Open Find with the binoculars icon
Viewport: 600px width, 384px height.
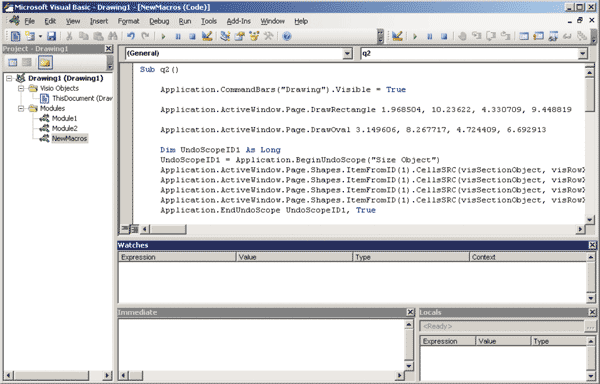coord(112,36)
